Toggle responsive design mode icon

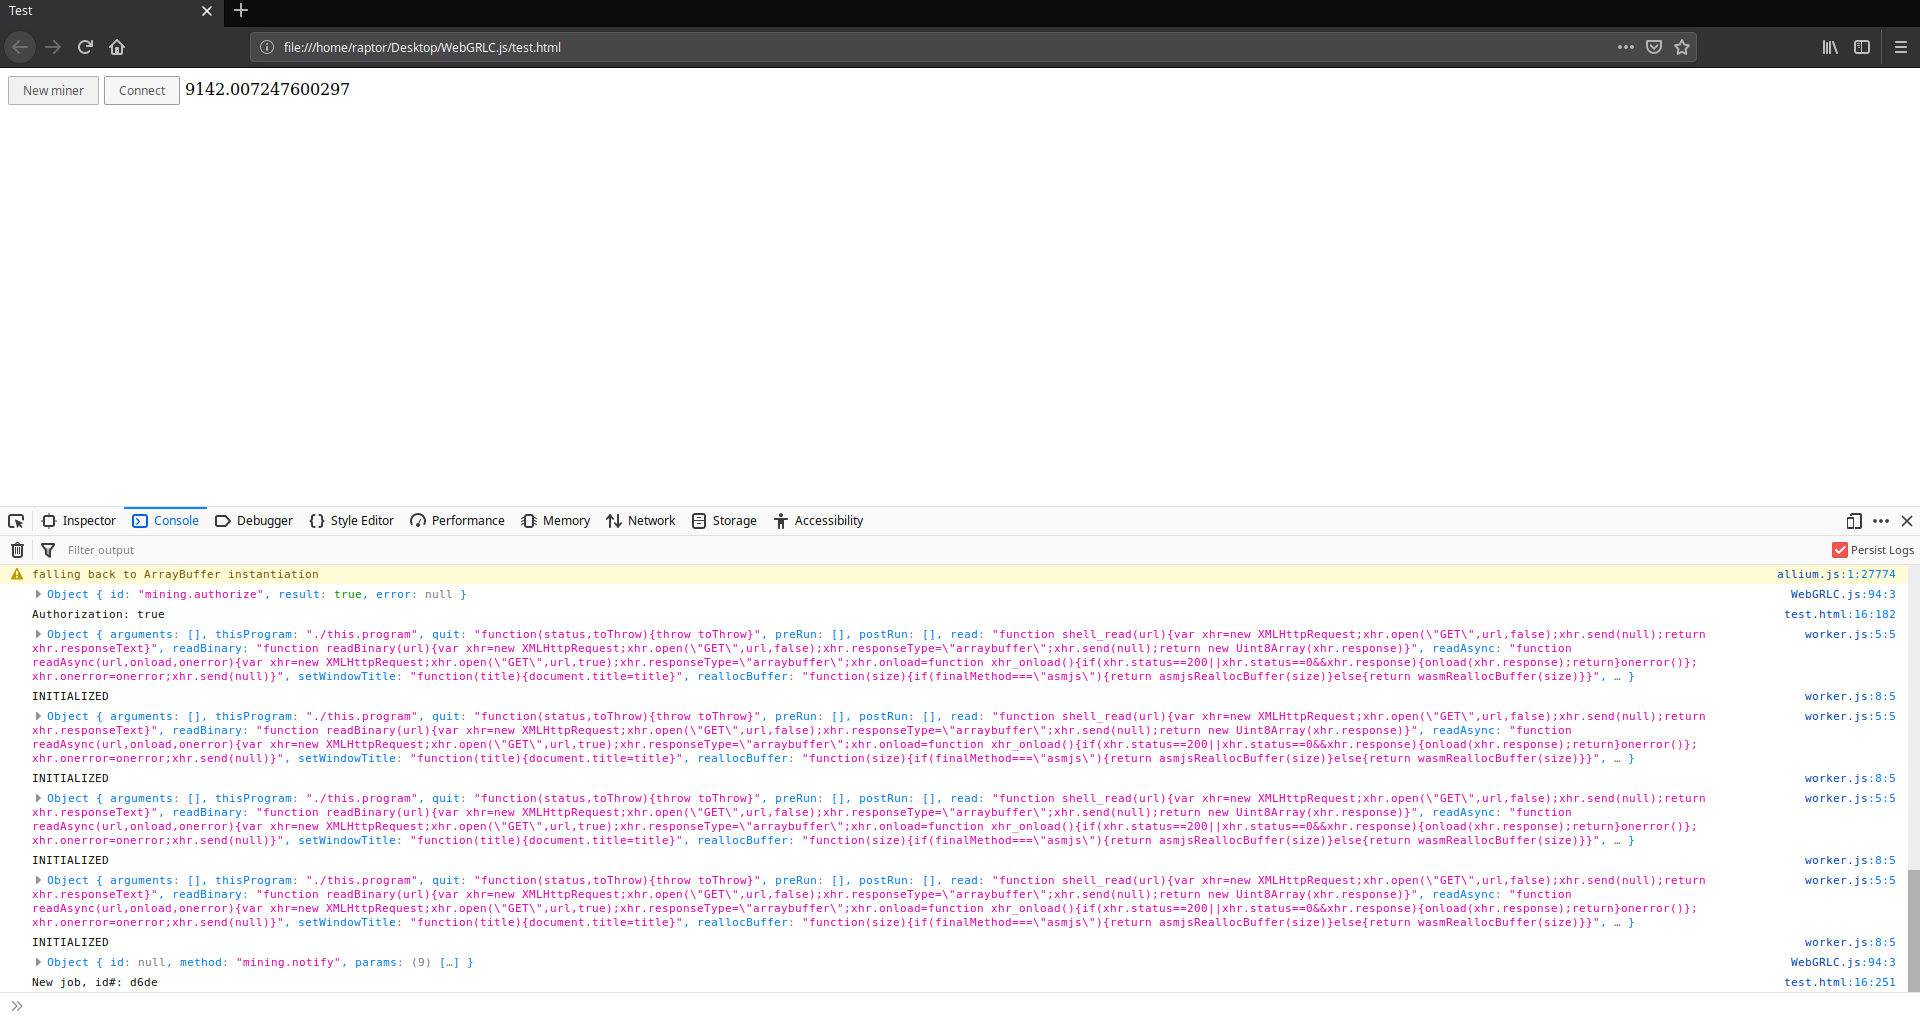pyautogui.click(x=1854, y=521)
